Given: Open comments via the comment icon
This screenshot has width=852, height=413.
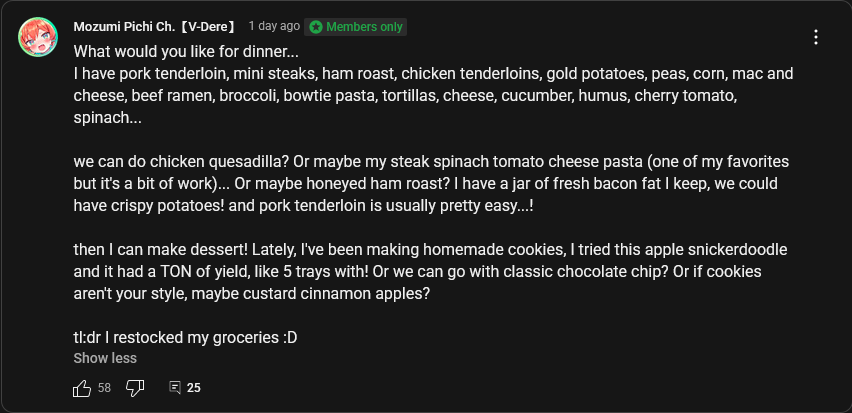Looking at the screenshot, I should [x=175, y=388].
